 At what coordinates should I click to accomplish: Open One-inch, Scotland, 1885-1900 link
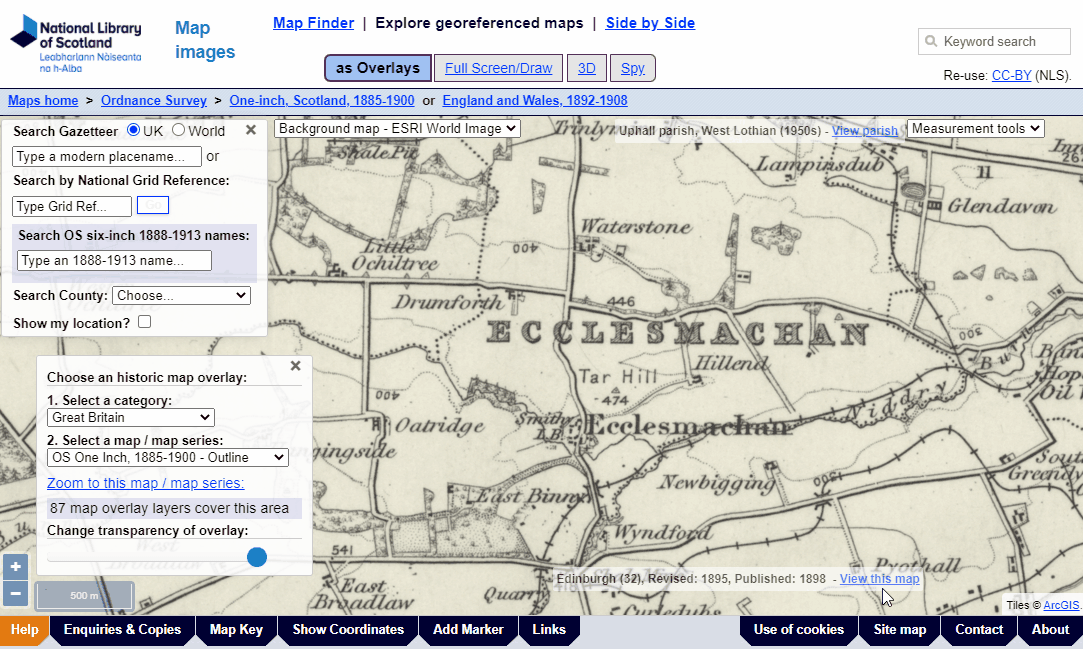tap(322, 100)
